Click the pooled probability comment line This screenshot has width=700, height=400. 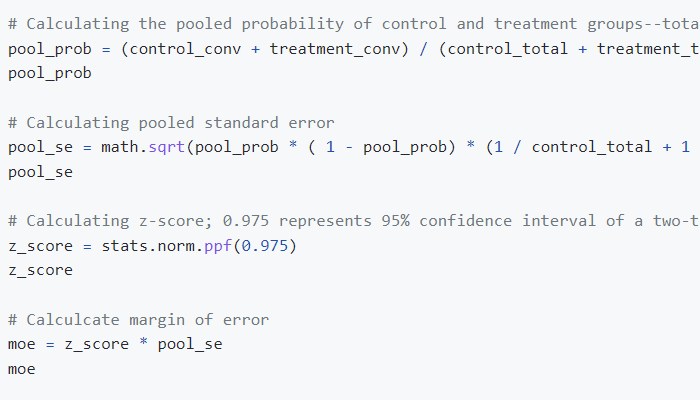[x=354, y=24]
